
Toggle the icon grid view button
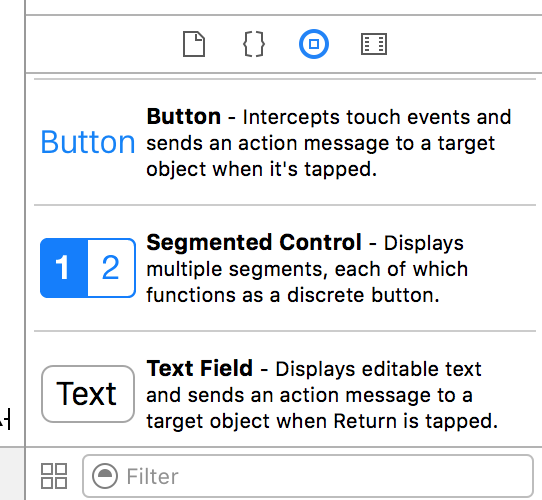[54, 476]
